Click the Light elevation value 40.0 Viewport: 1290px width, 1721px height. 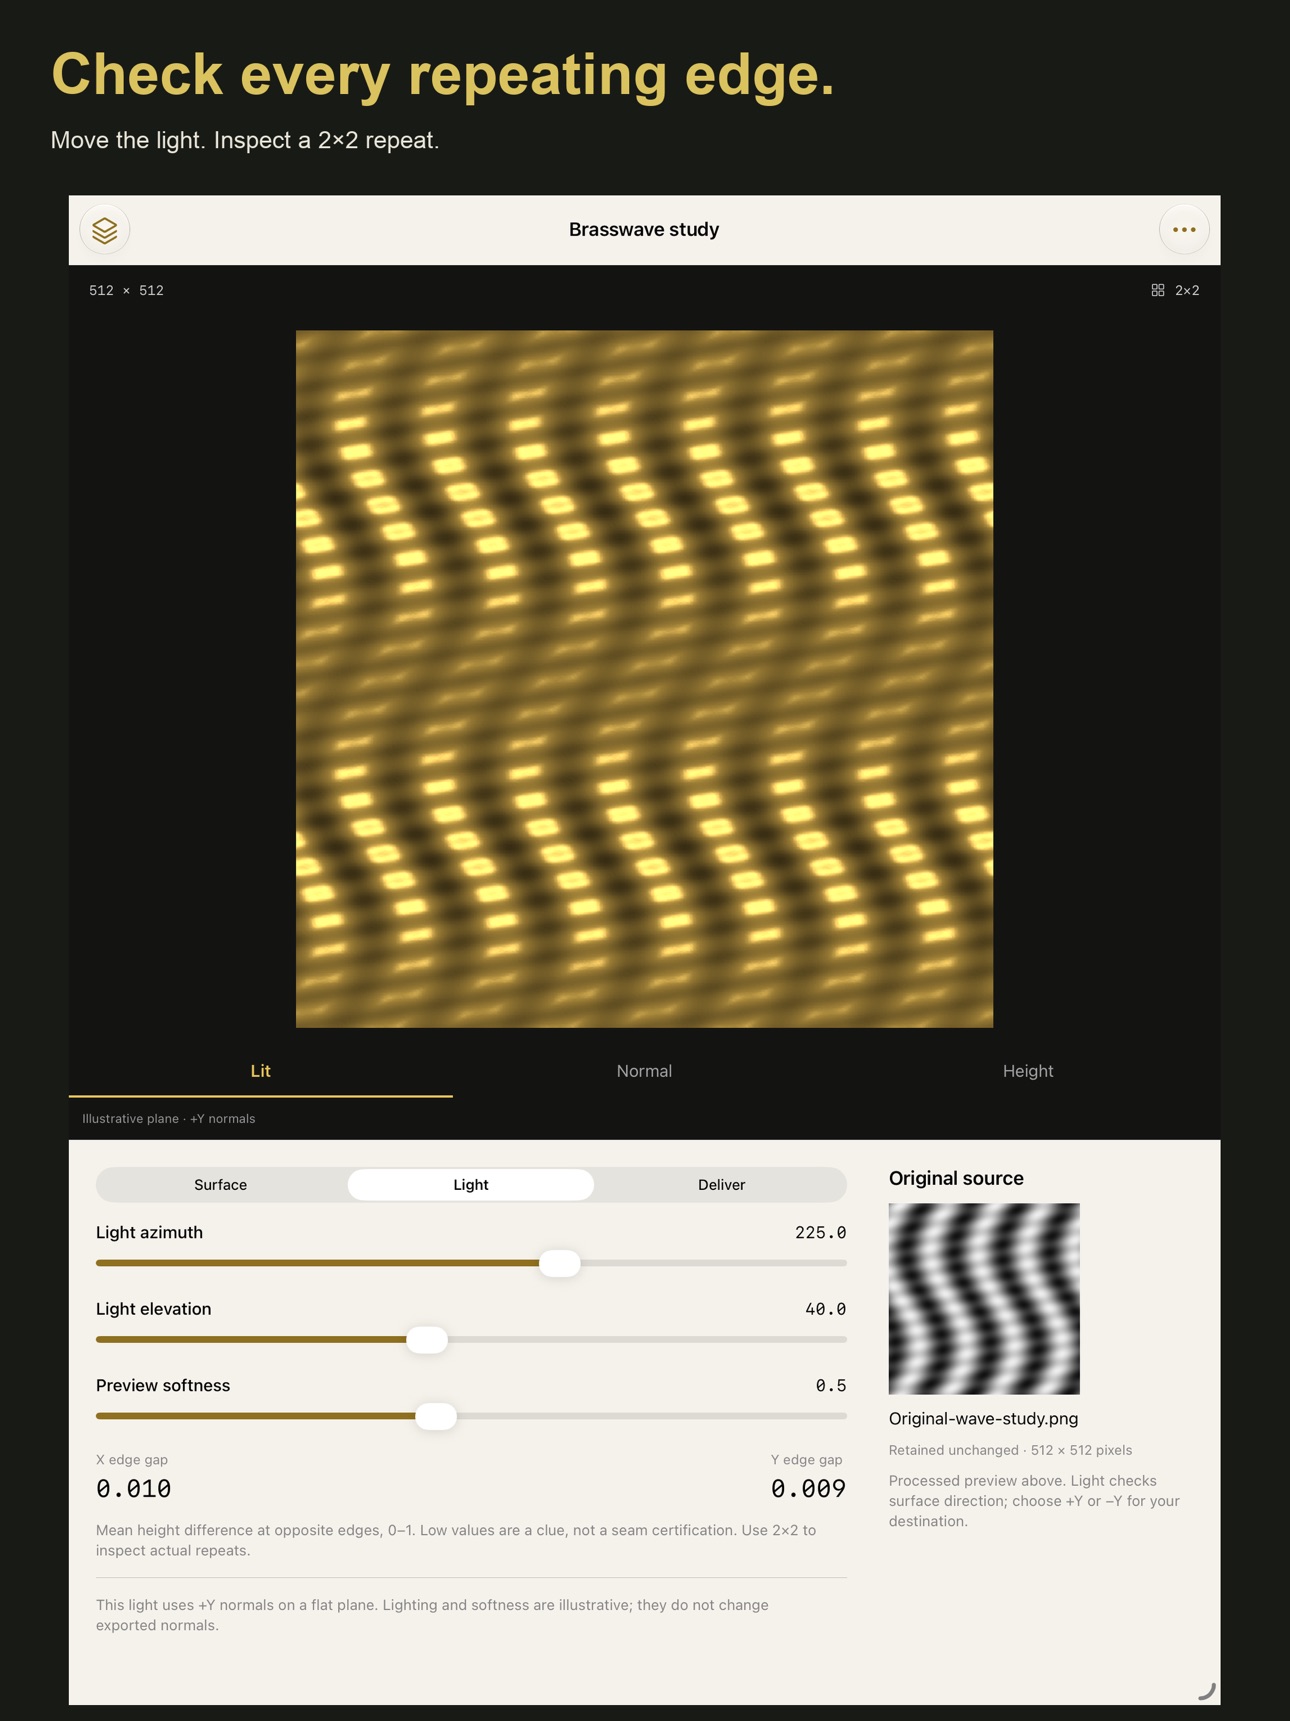(x=825, y=1309)
